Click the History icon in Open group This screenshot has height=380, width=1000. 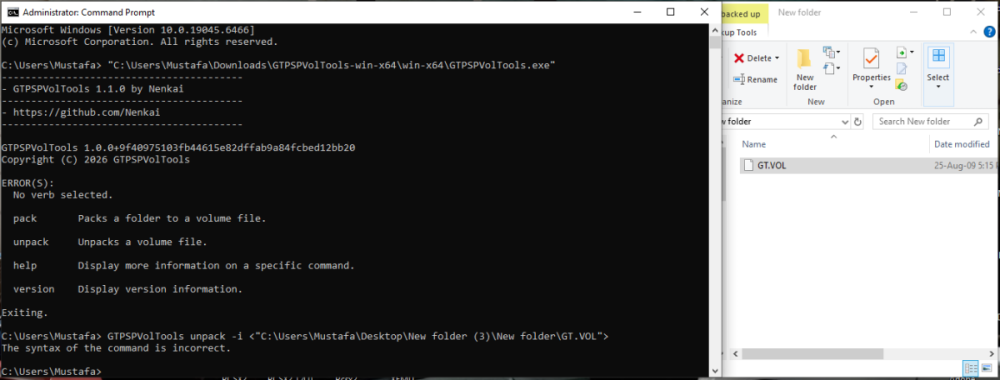901,84
